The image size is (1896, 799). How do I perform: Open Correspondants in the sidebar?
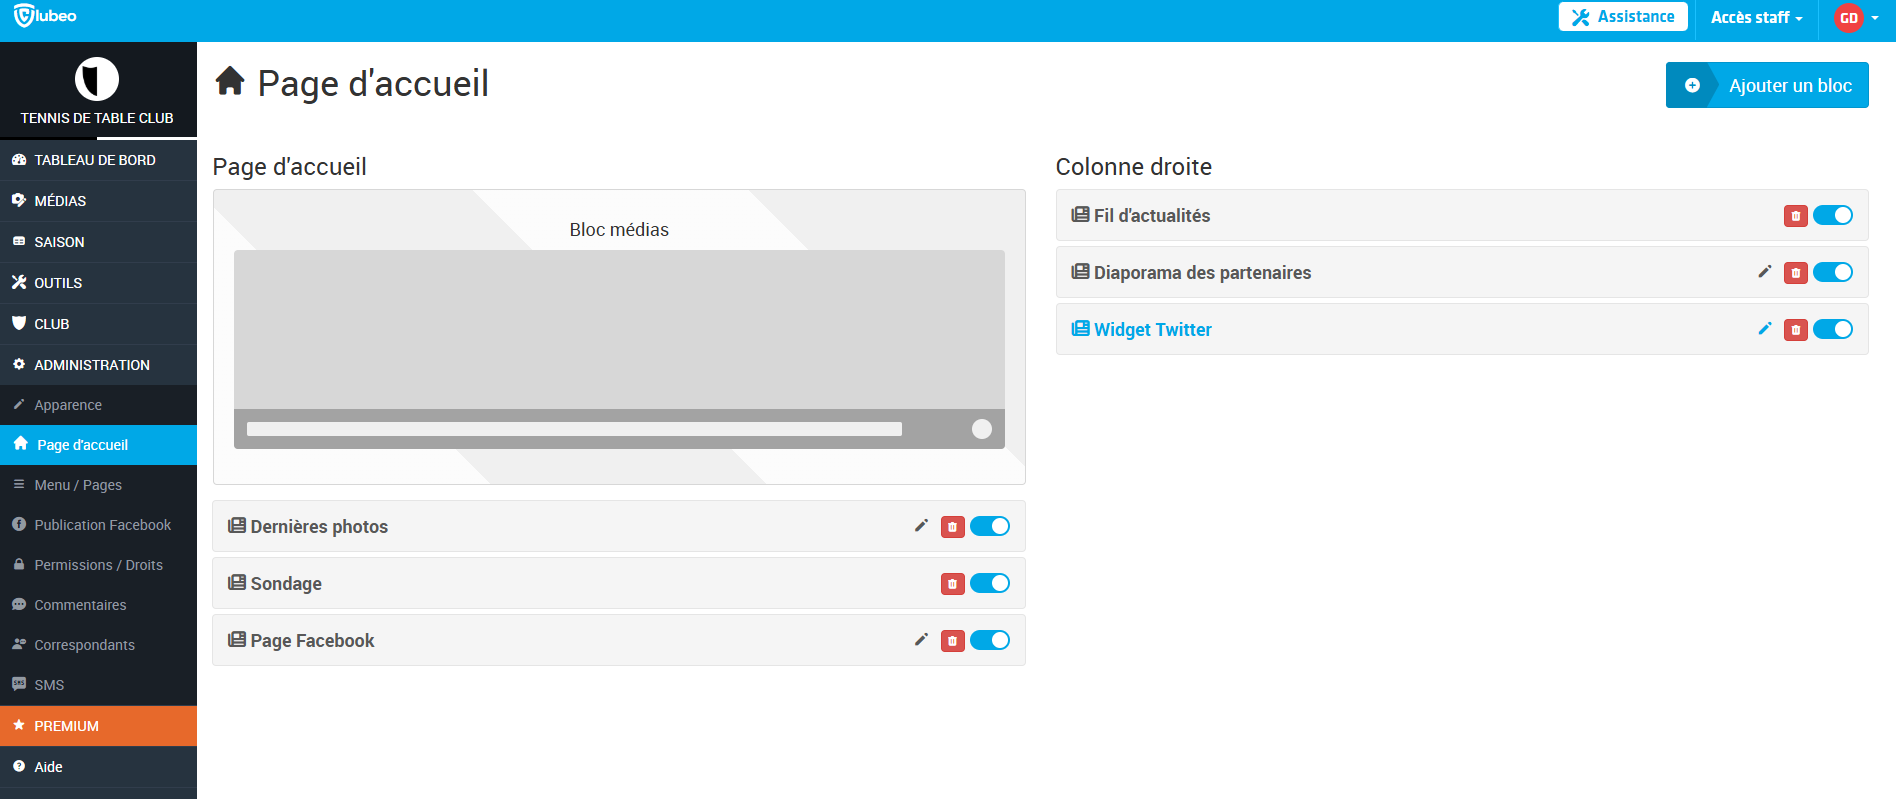[98, 645]
